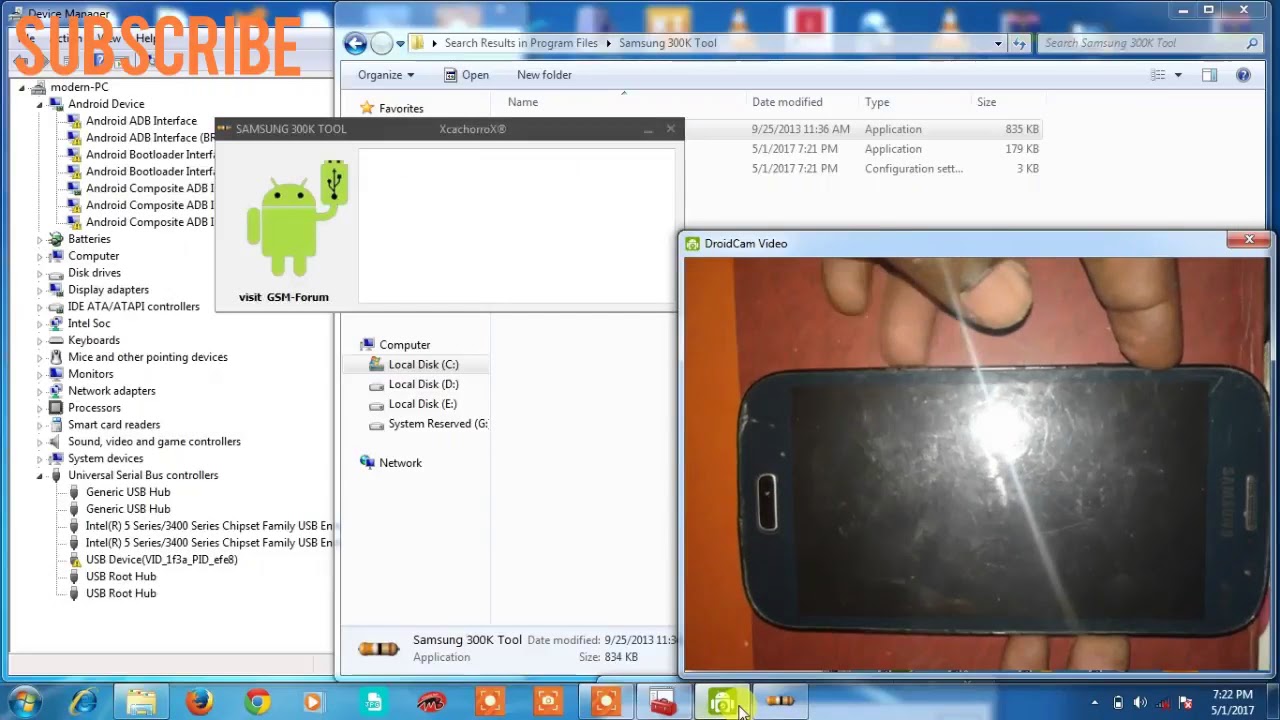Collapse the Android Device category
Viewport: 1280px width, 720px height.
click(39, 104)
